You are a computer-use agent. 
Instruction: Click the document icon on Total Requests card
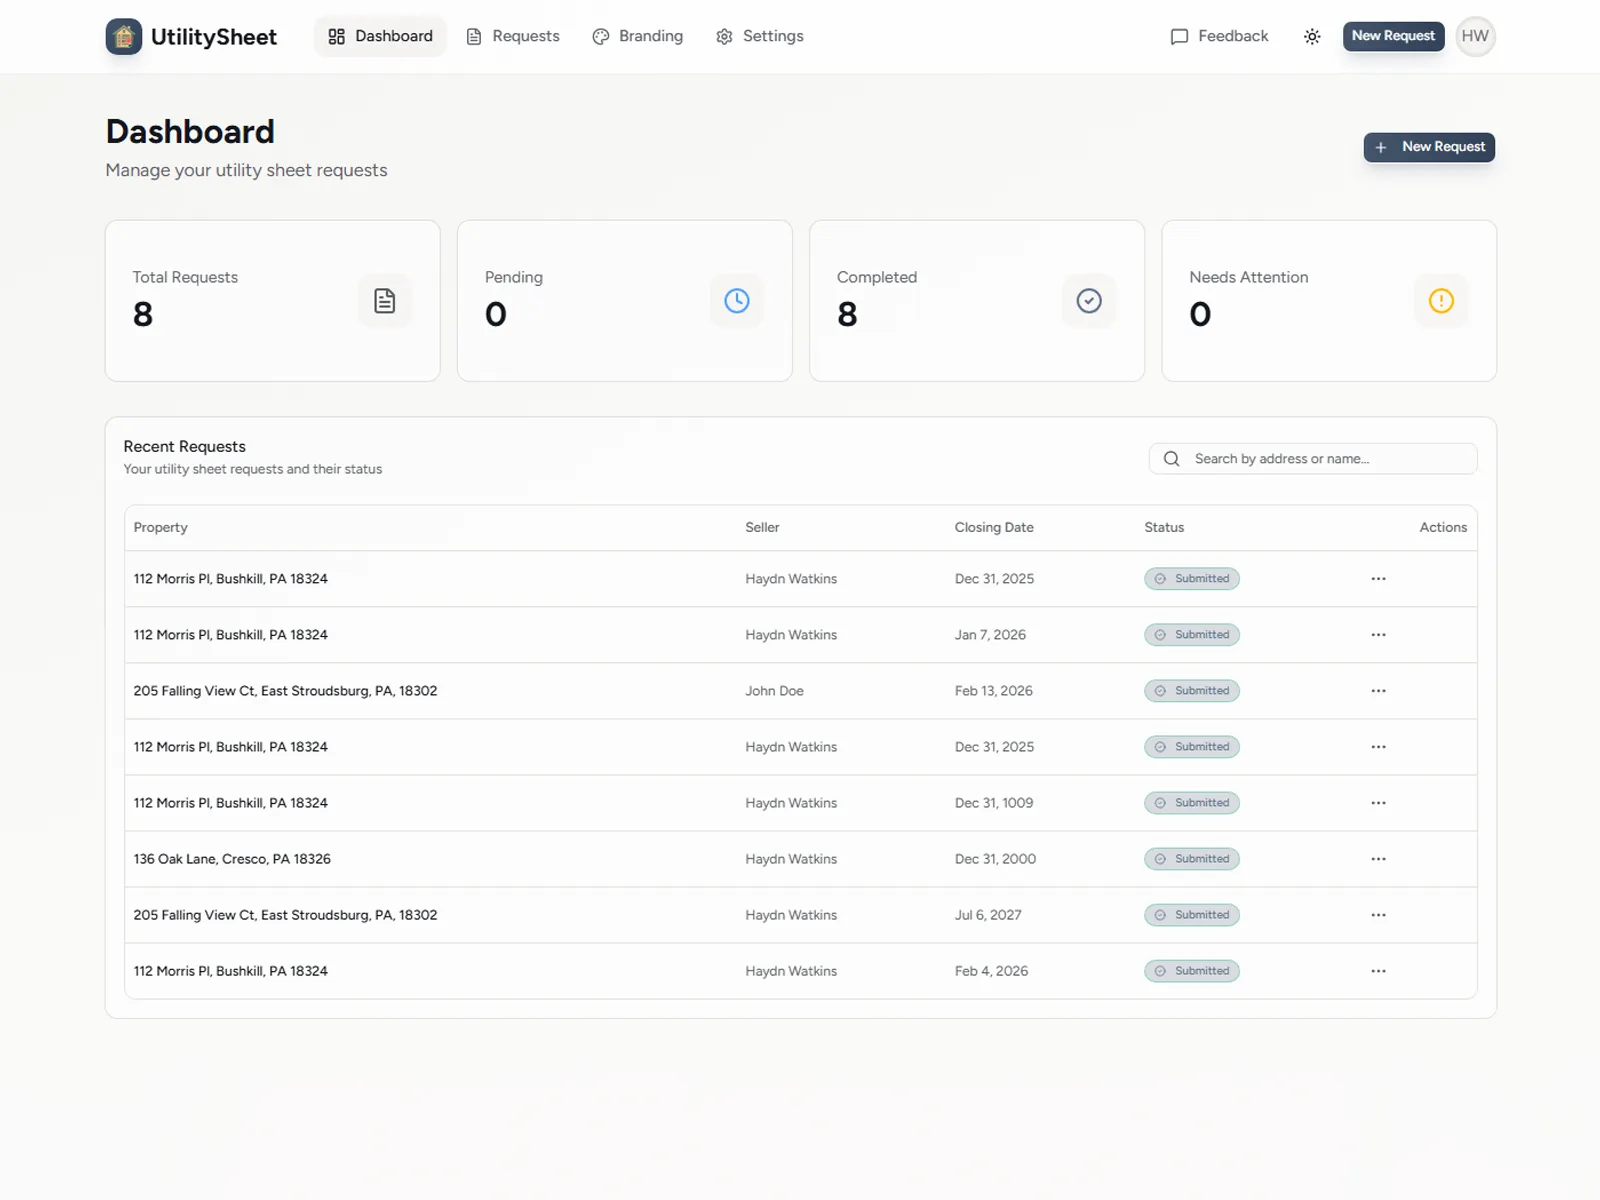[385, 300]
